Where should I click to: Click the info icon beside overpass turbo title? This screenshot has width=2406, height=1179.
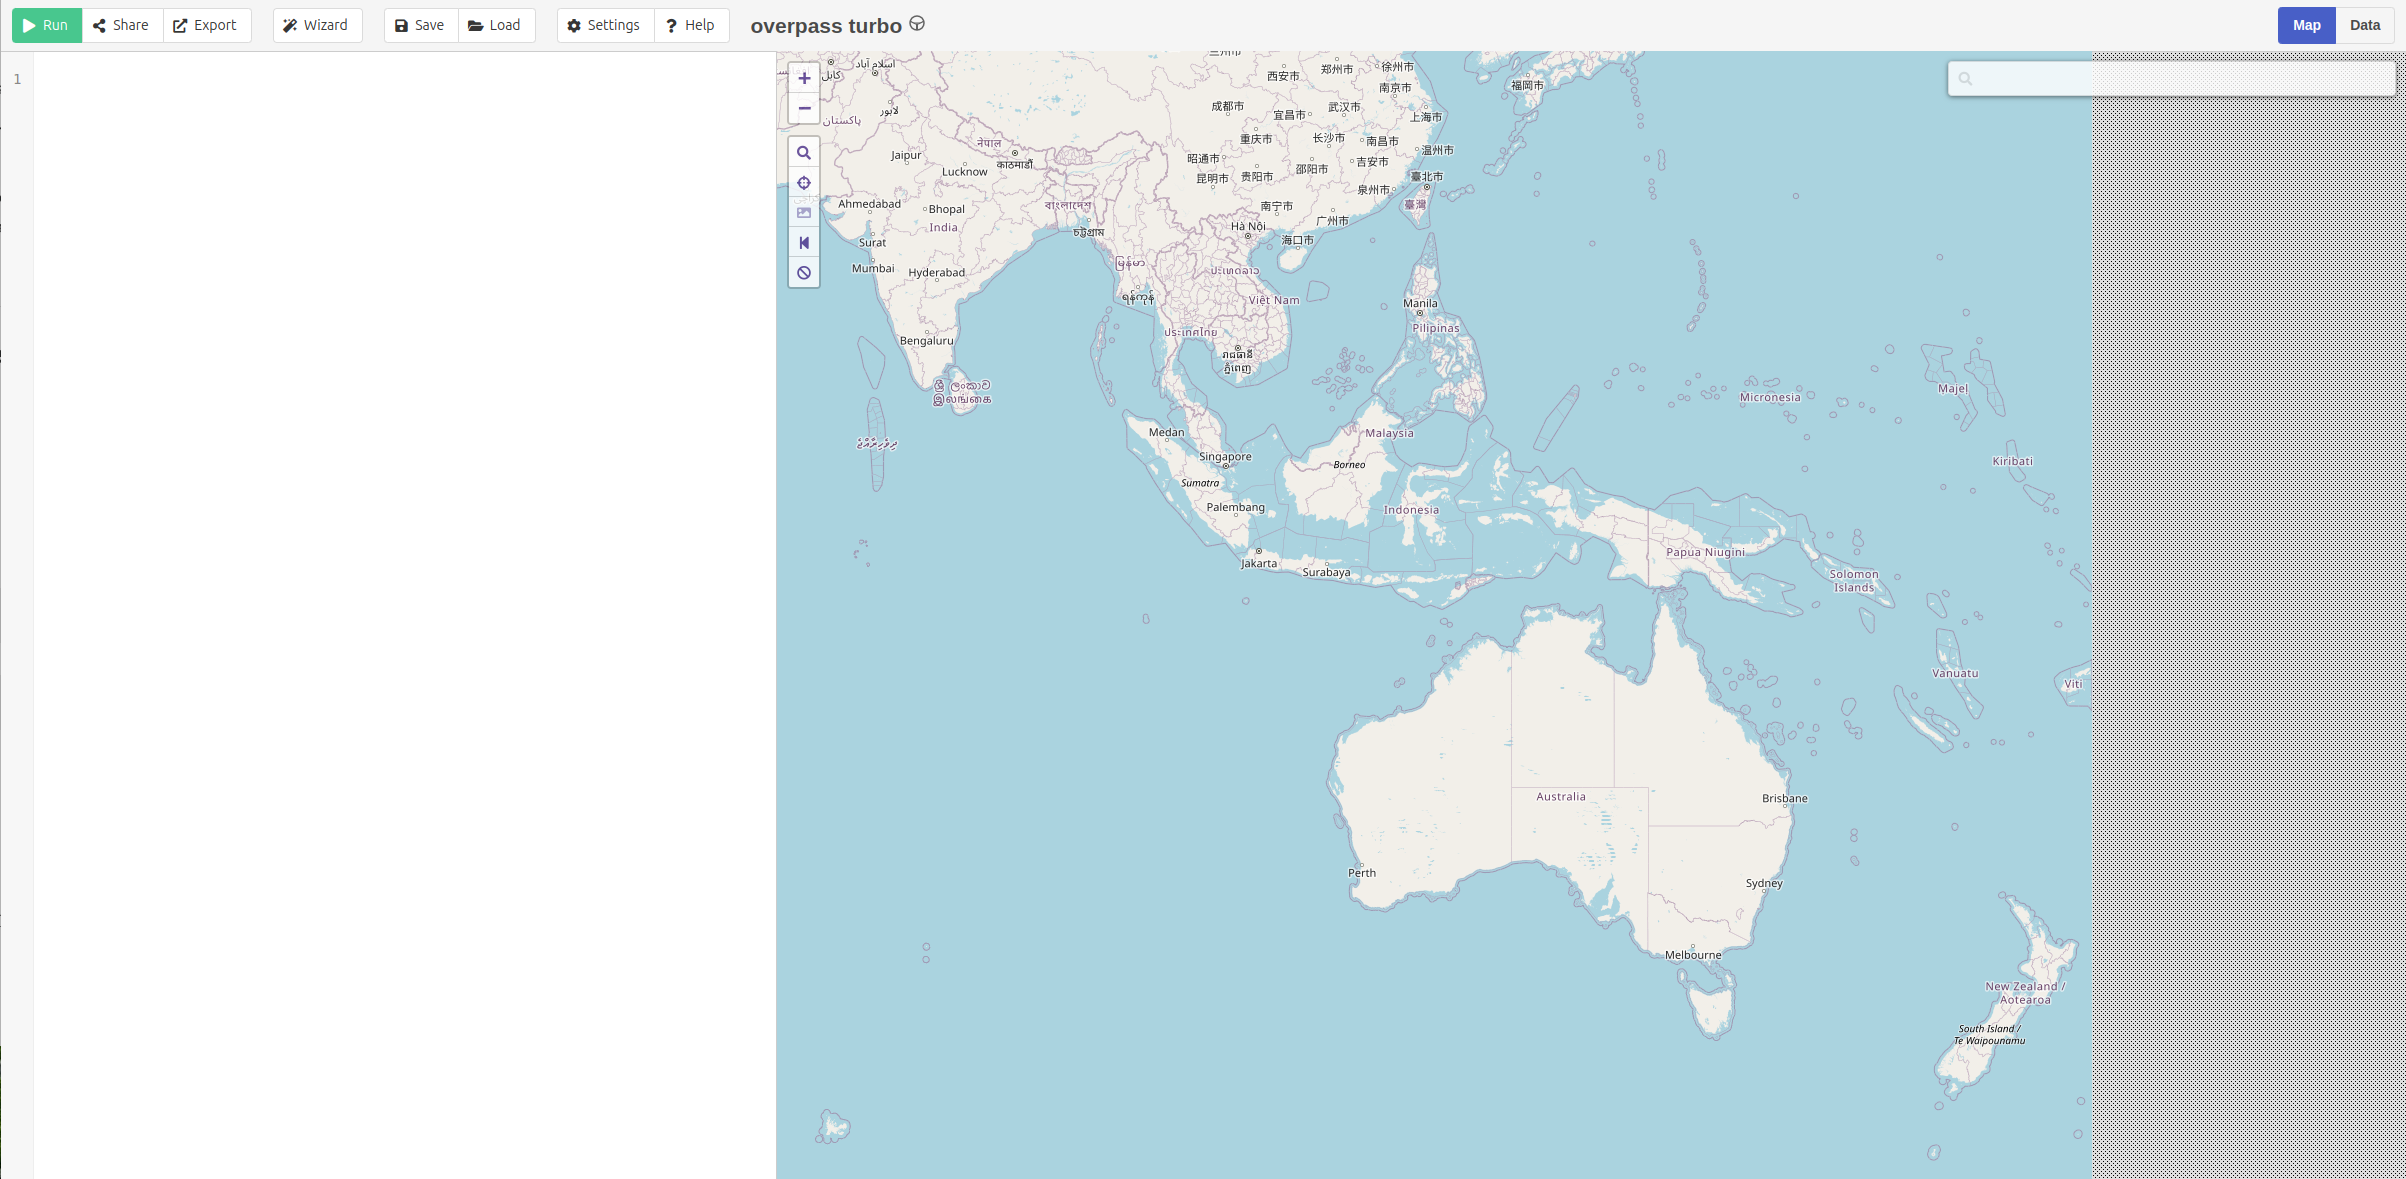(917, 24)
